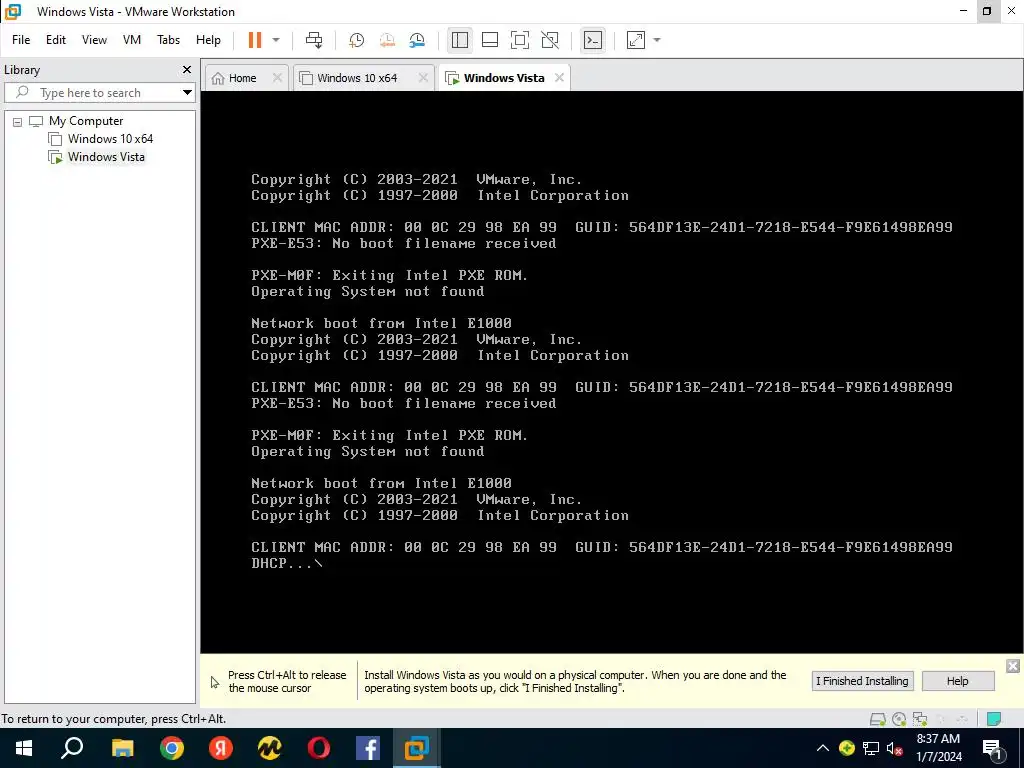Screen dimensions: 1024x768
Task: Click inside the VM console screen
Action: click(612, 372)
